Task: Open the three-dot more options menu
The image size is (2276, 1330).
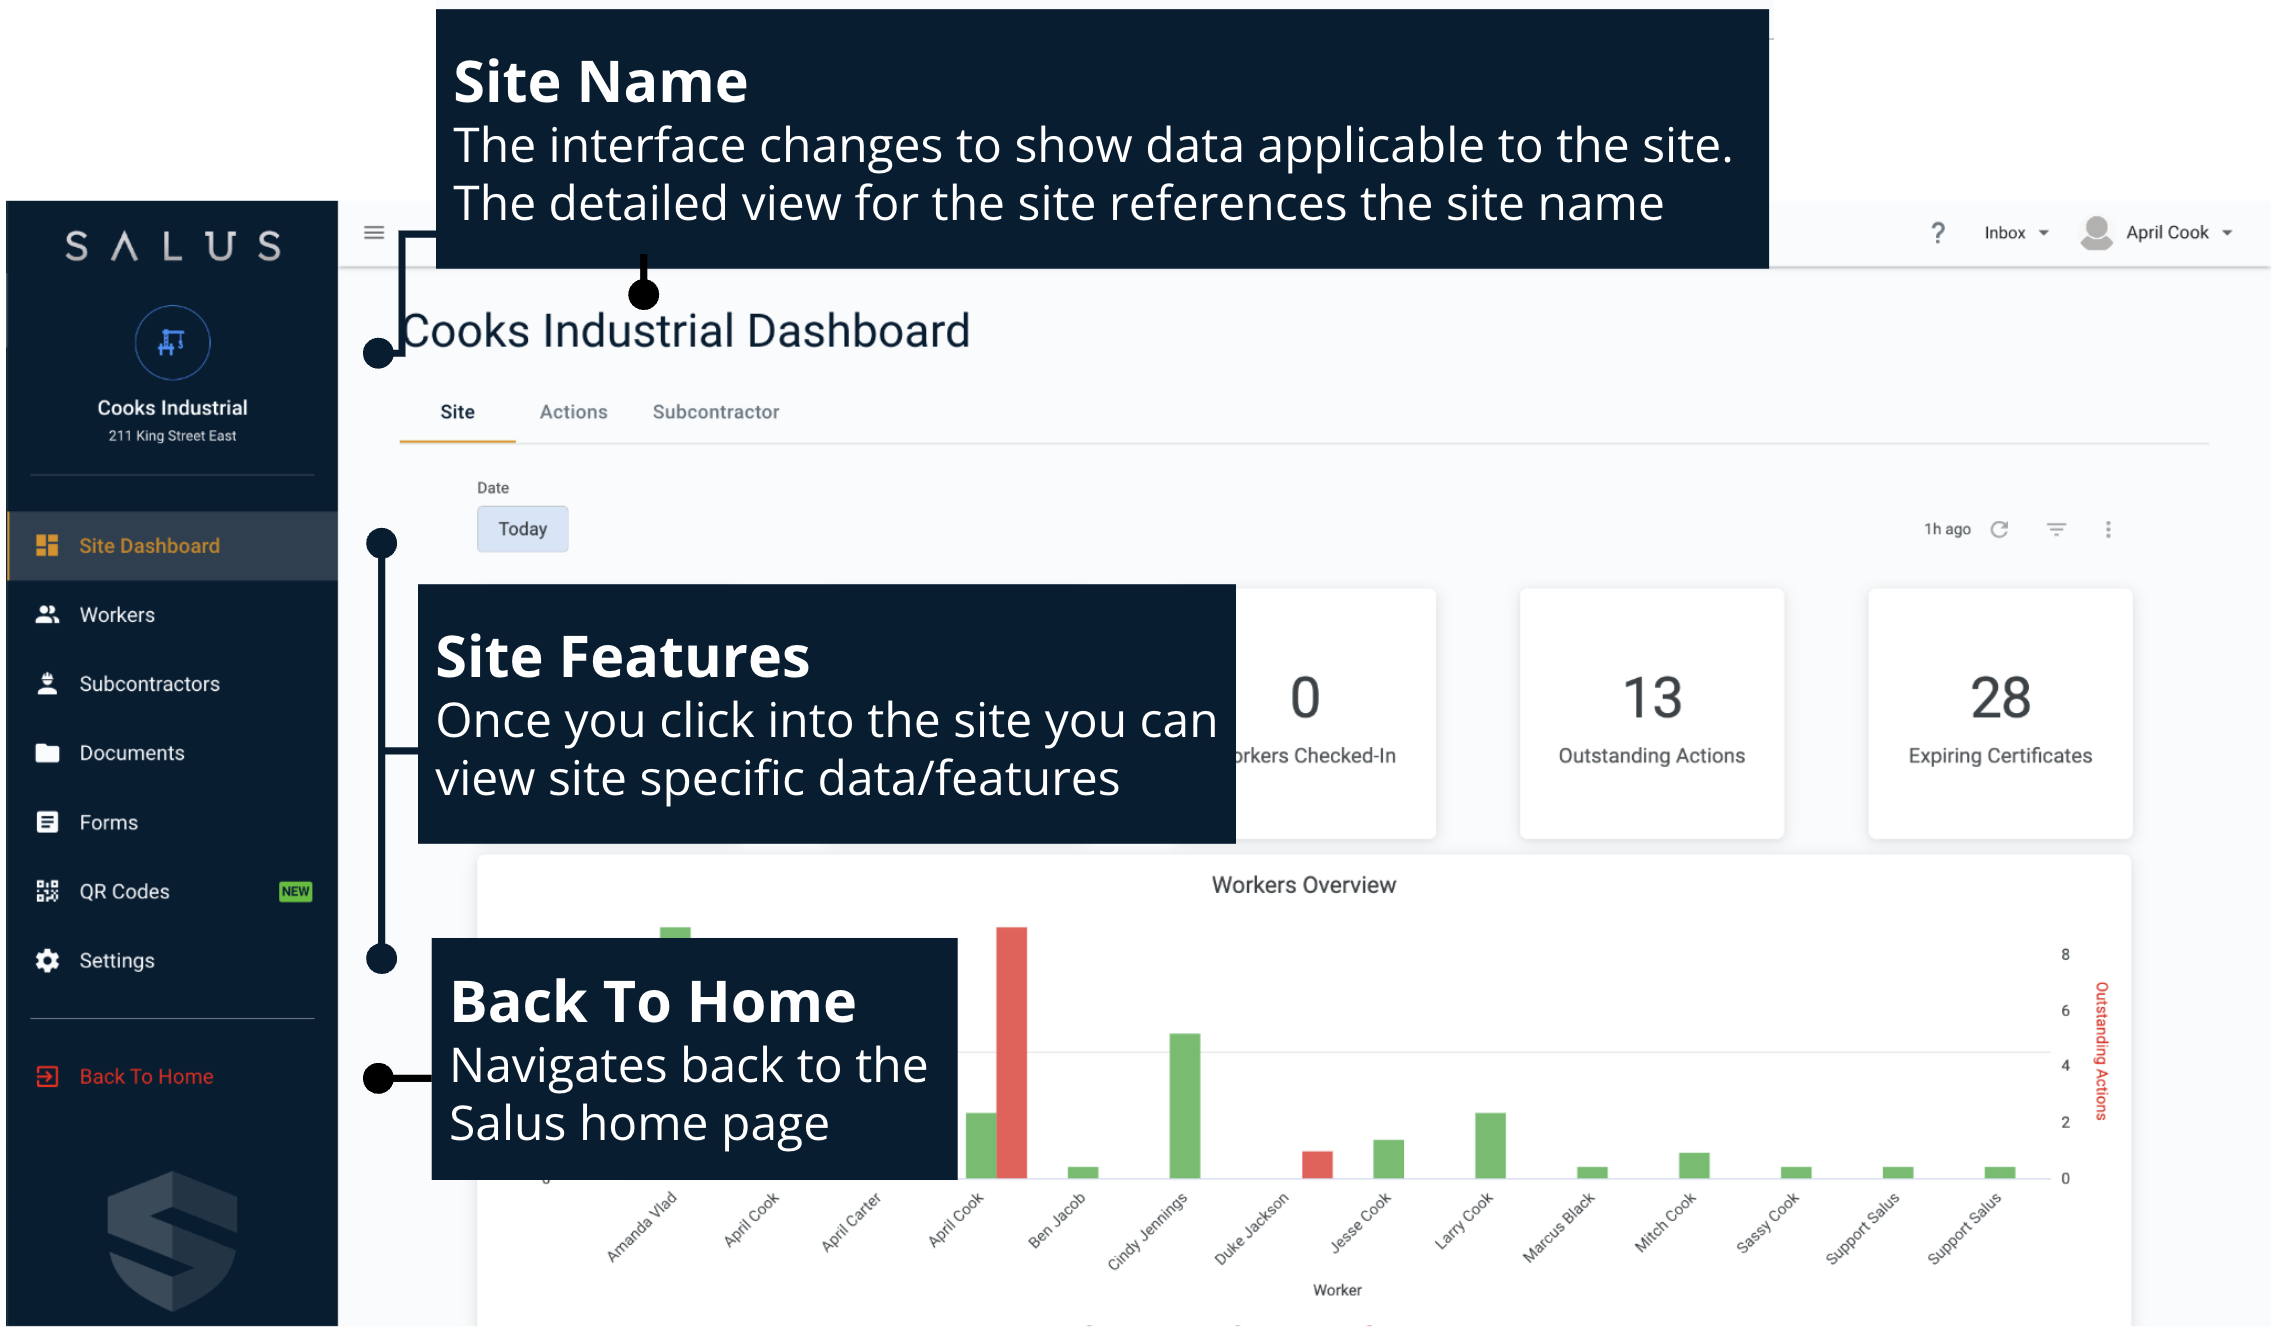Action: point(2108,529)
